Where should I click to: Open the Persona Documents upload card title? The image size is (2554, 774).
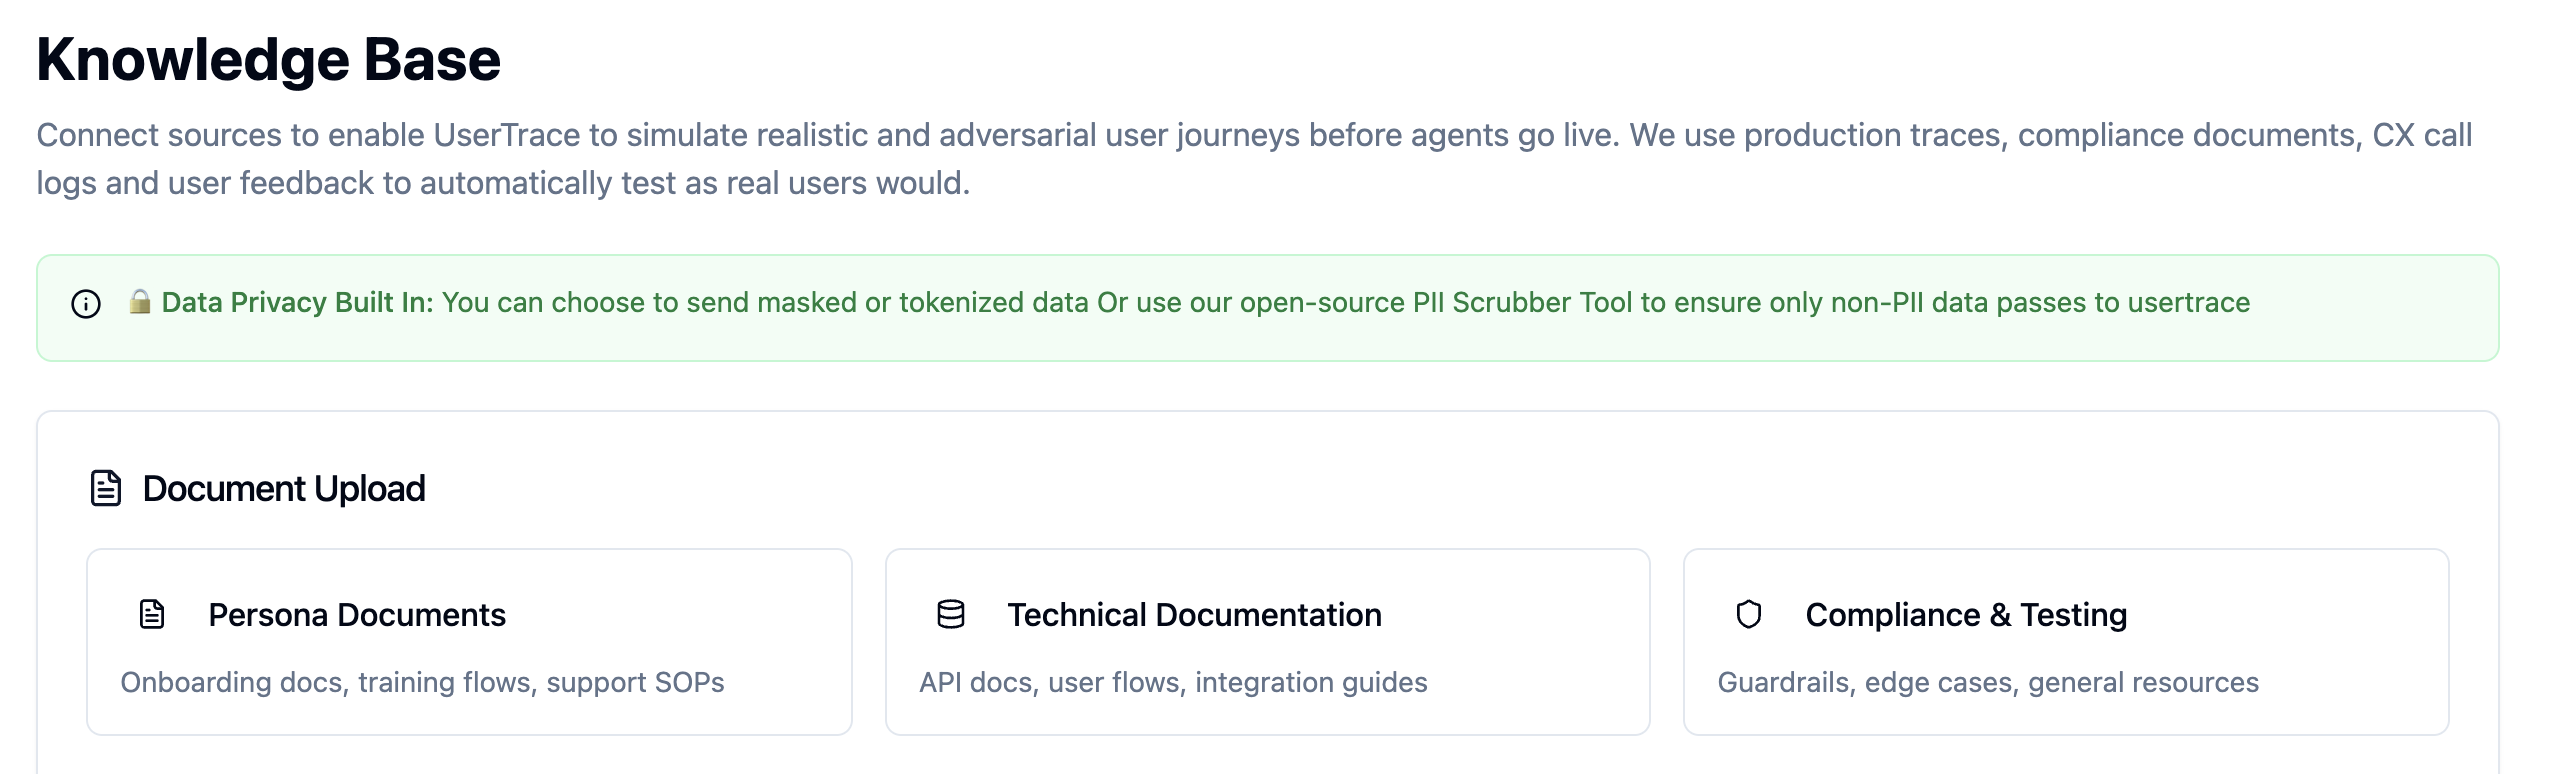pos(357,615)
